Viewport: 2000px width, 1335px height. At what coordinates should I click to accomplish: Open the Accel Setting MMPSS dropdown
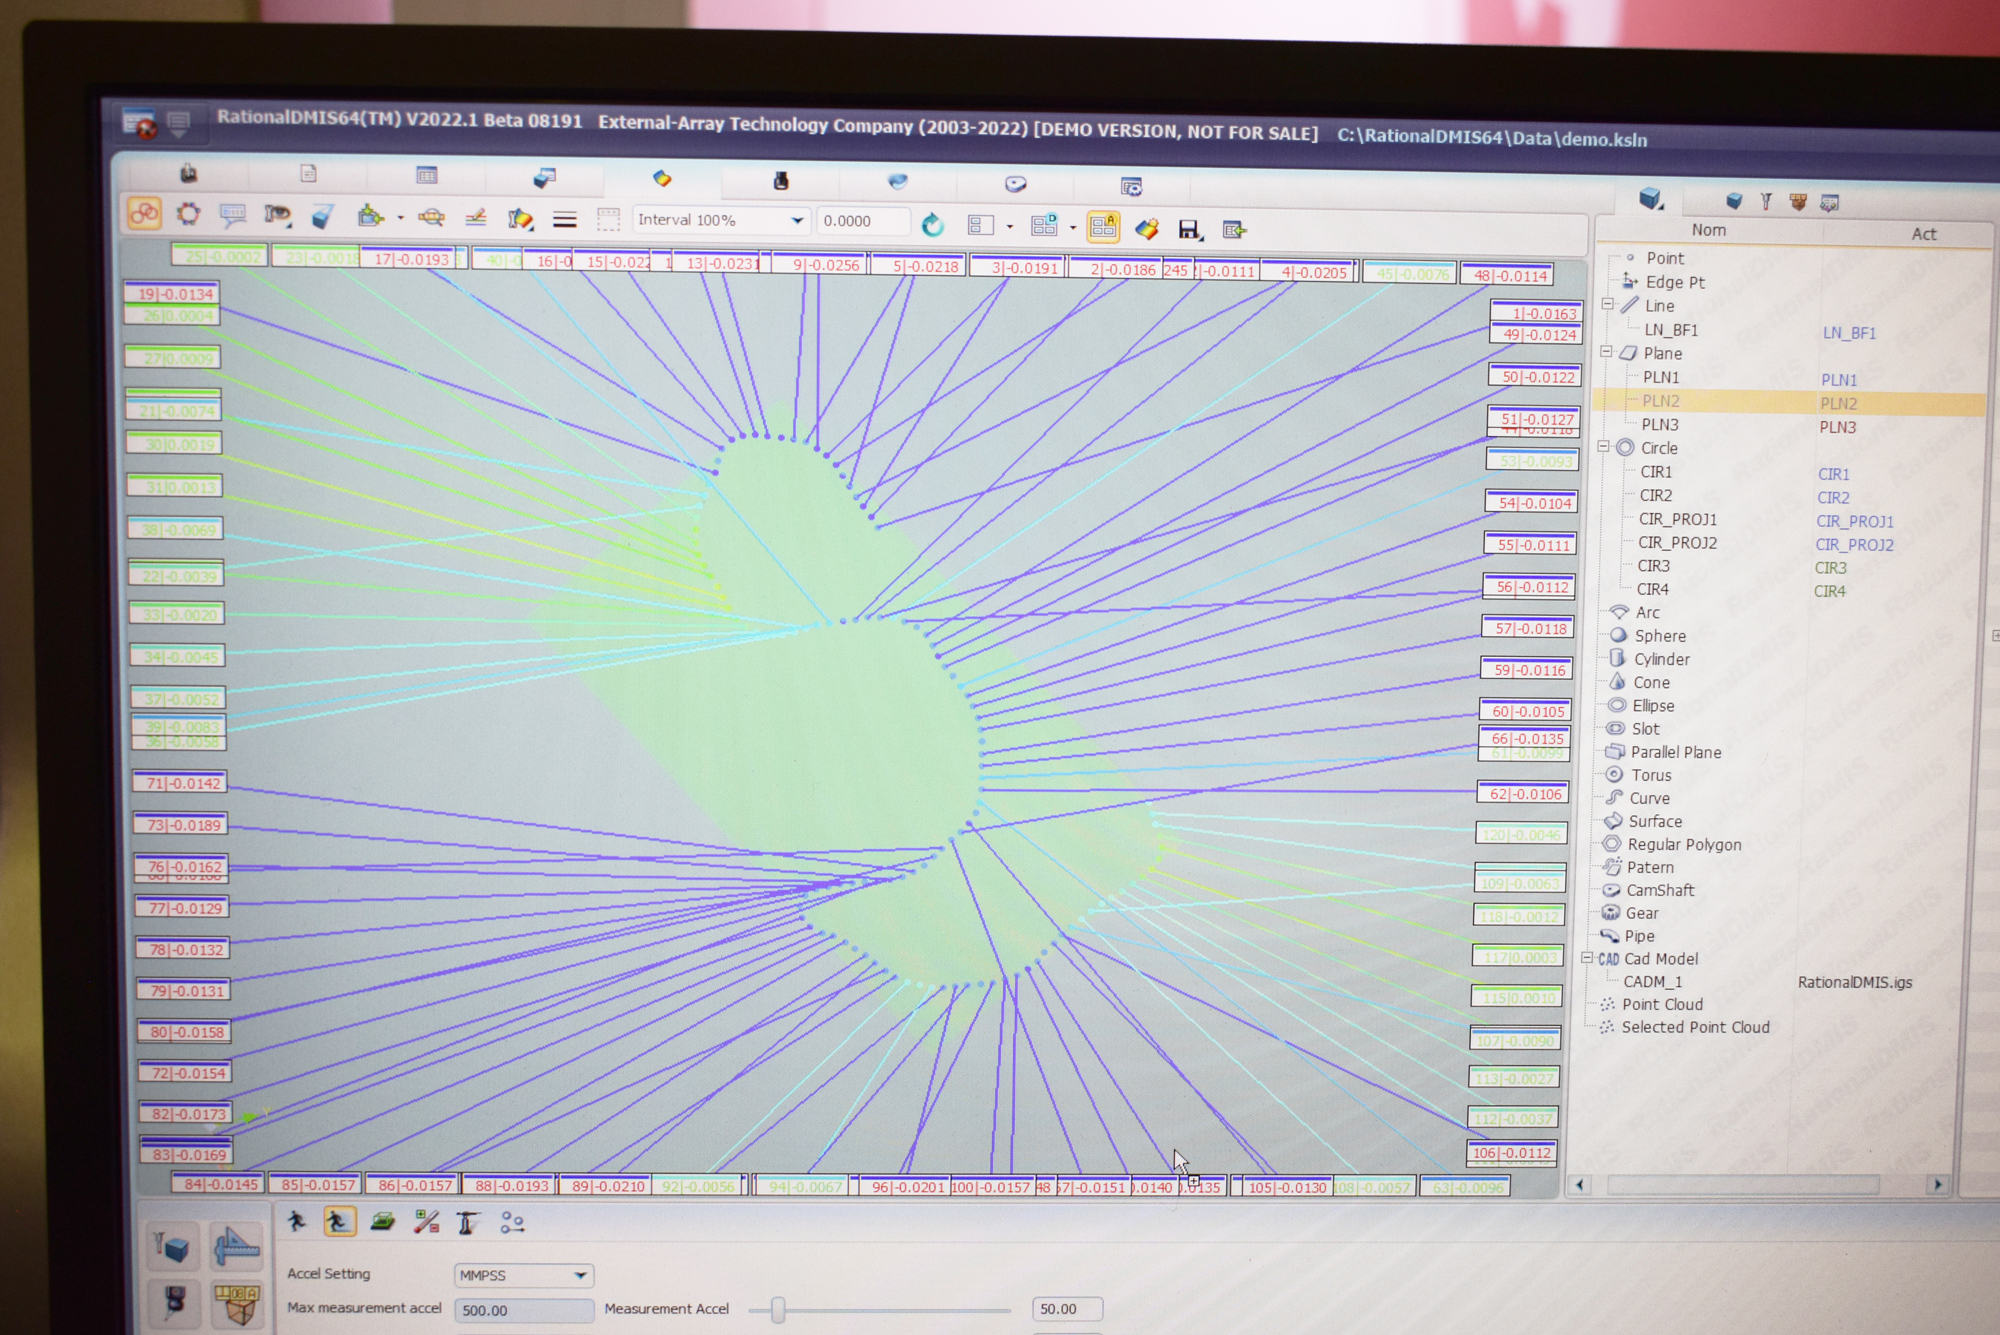579,1275
